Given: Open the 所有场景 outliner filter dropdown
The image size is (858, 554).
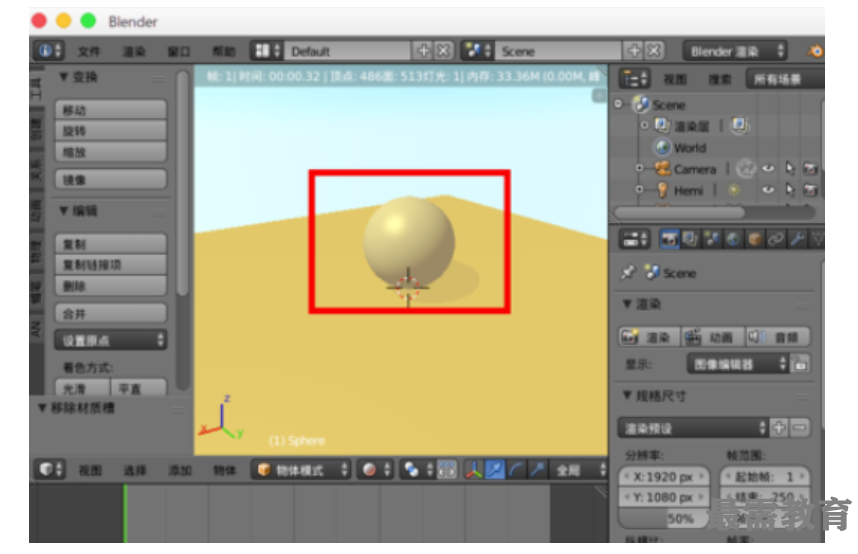Looking at the screenshot, I should coord(785,79).
